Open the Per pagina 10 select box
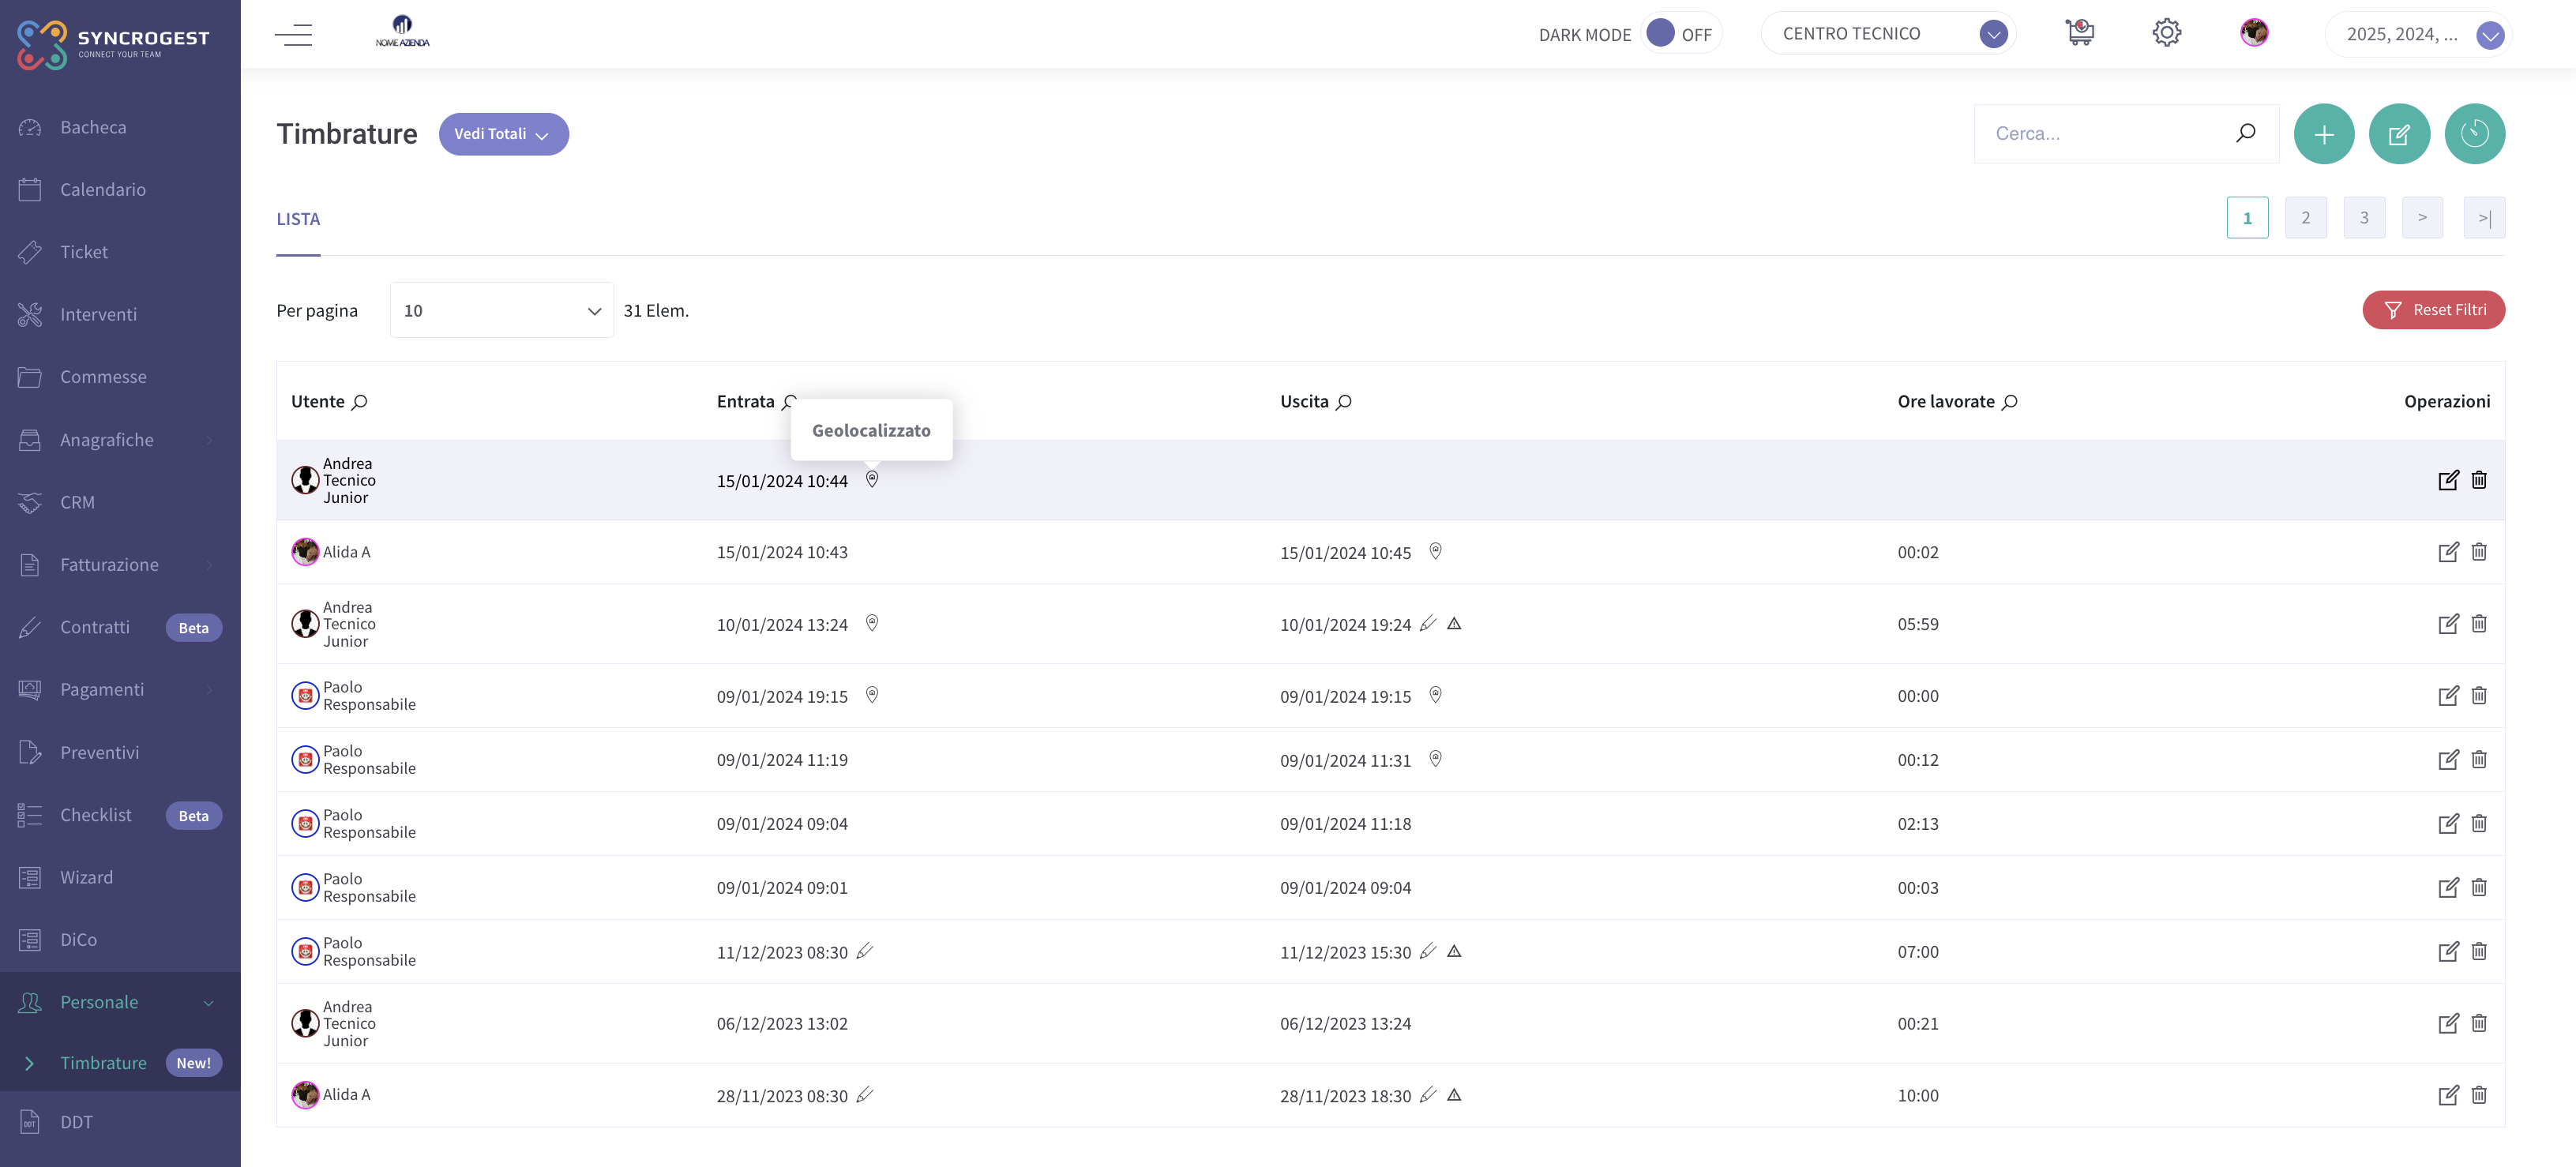This screenshot has width=2576, height=1167. click(x=501, y=310)
